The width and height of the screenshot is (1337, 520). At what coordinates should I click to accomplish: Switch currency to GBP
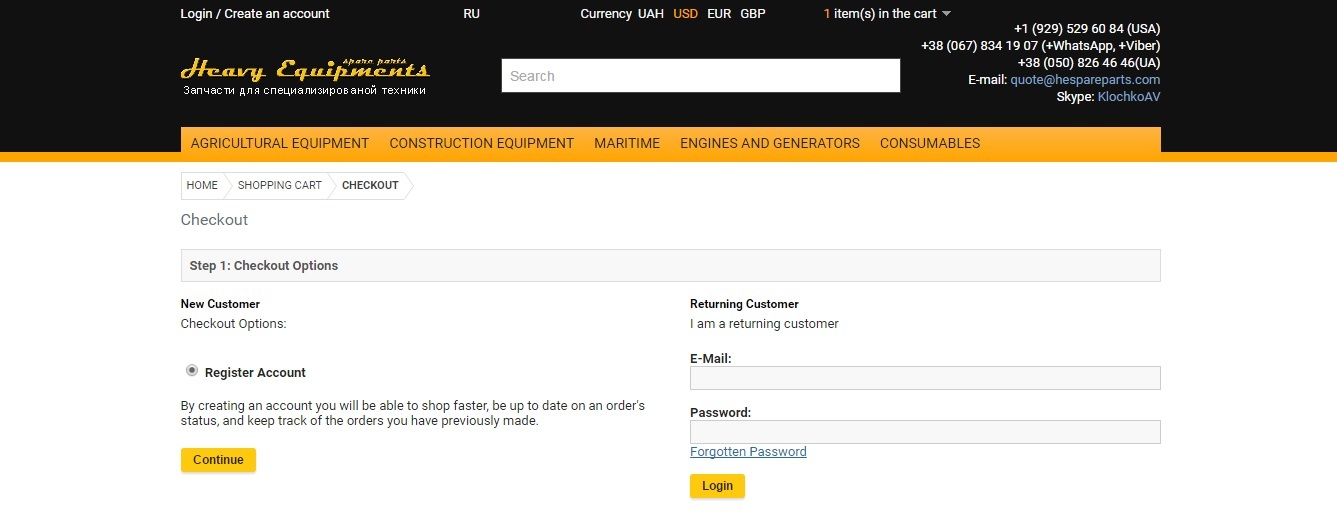tap(753, 14)
